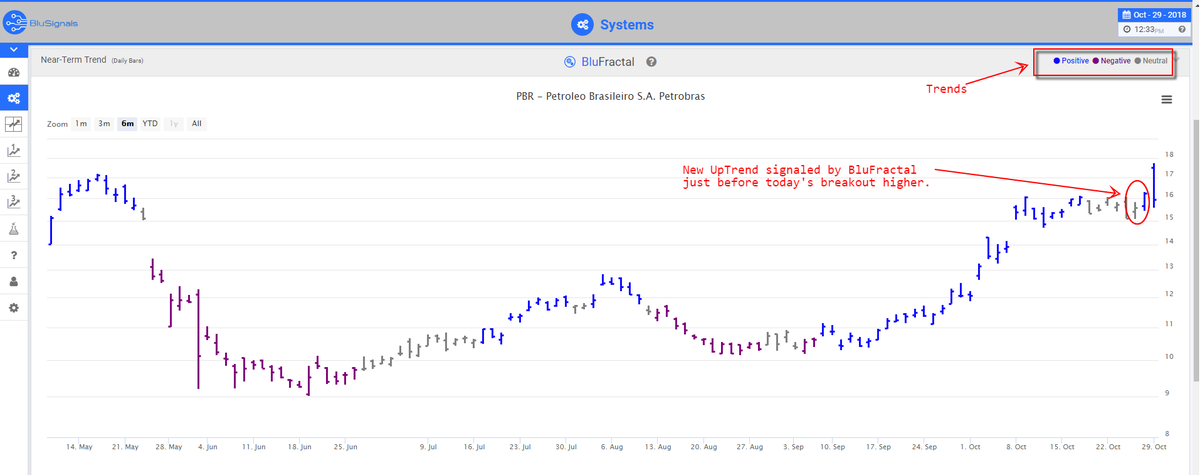Set zoom range to All
Image resolution: width=1200 pixels, height=475 pixels.
coord(197,124)
